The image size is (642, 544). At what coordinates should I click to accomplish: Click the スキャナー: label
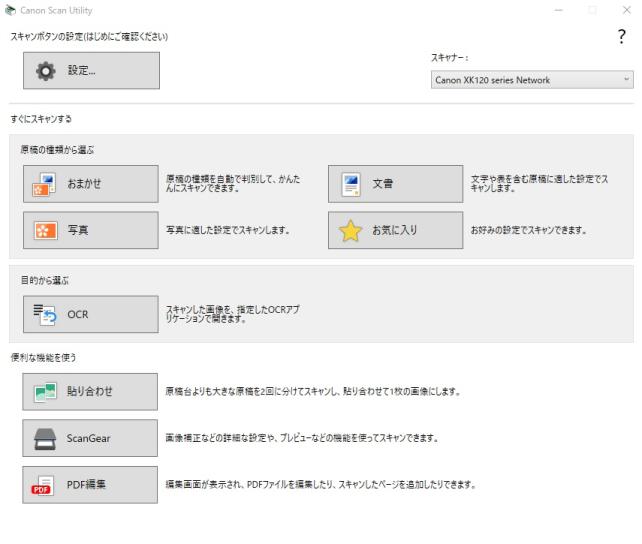[449, 58]
